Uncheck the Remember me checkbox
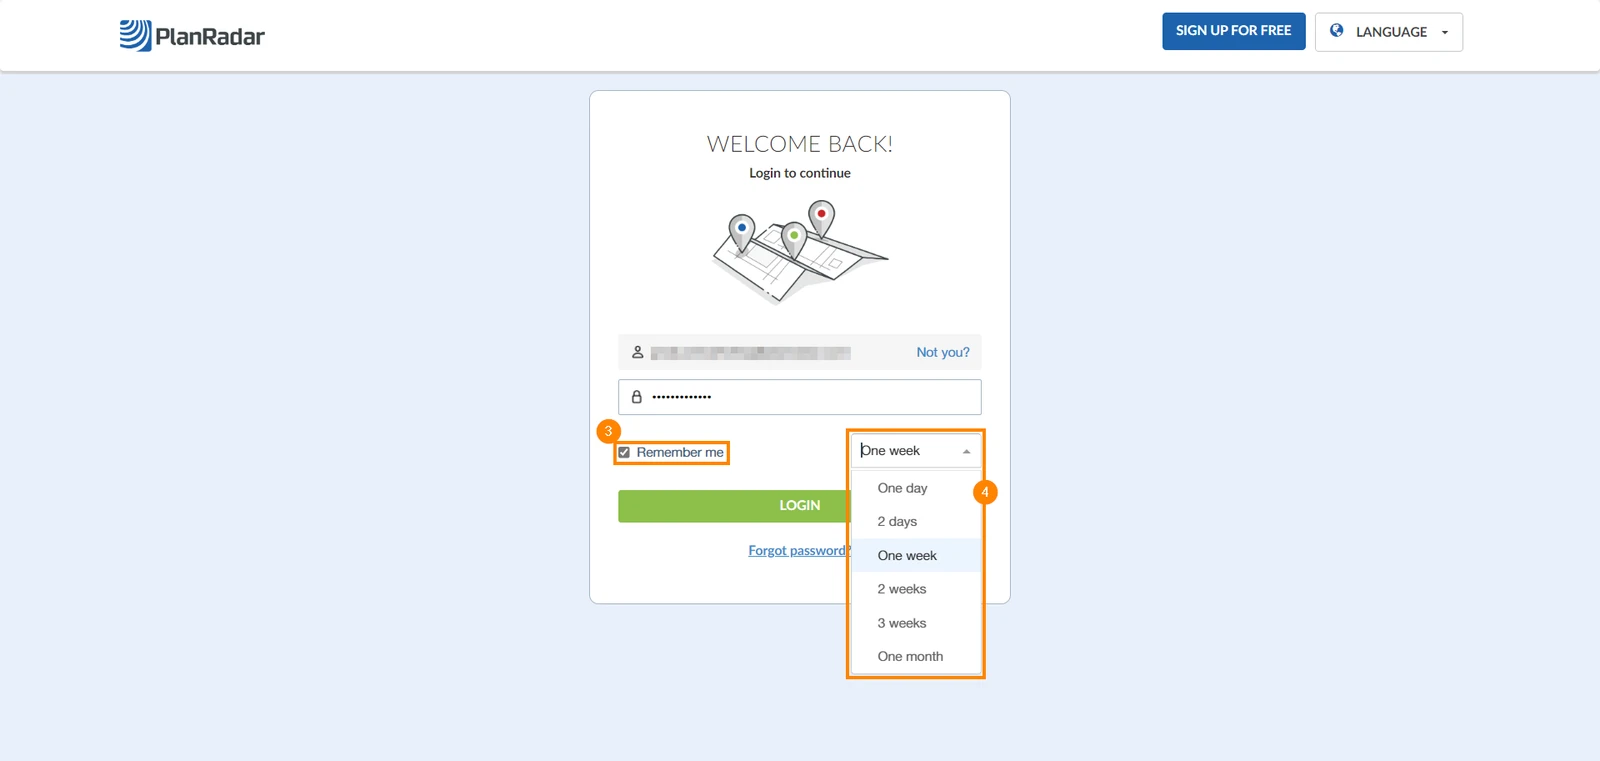 [x=624, y=453]
